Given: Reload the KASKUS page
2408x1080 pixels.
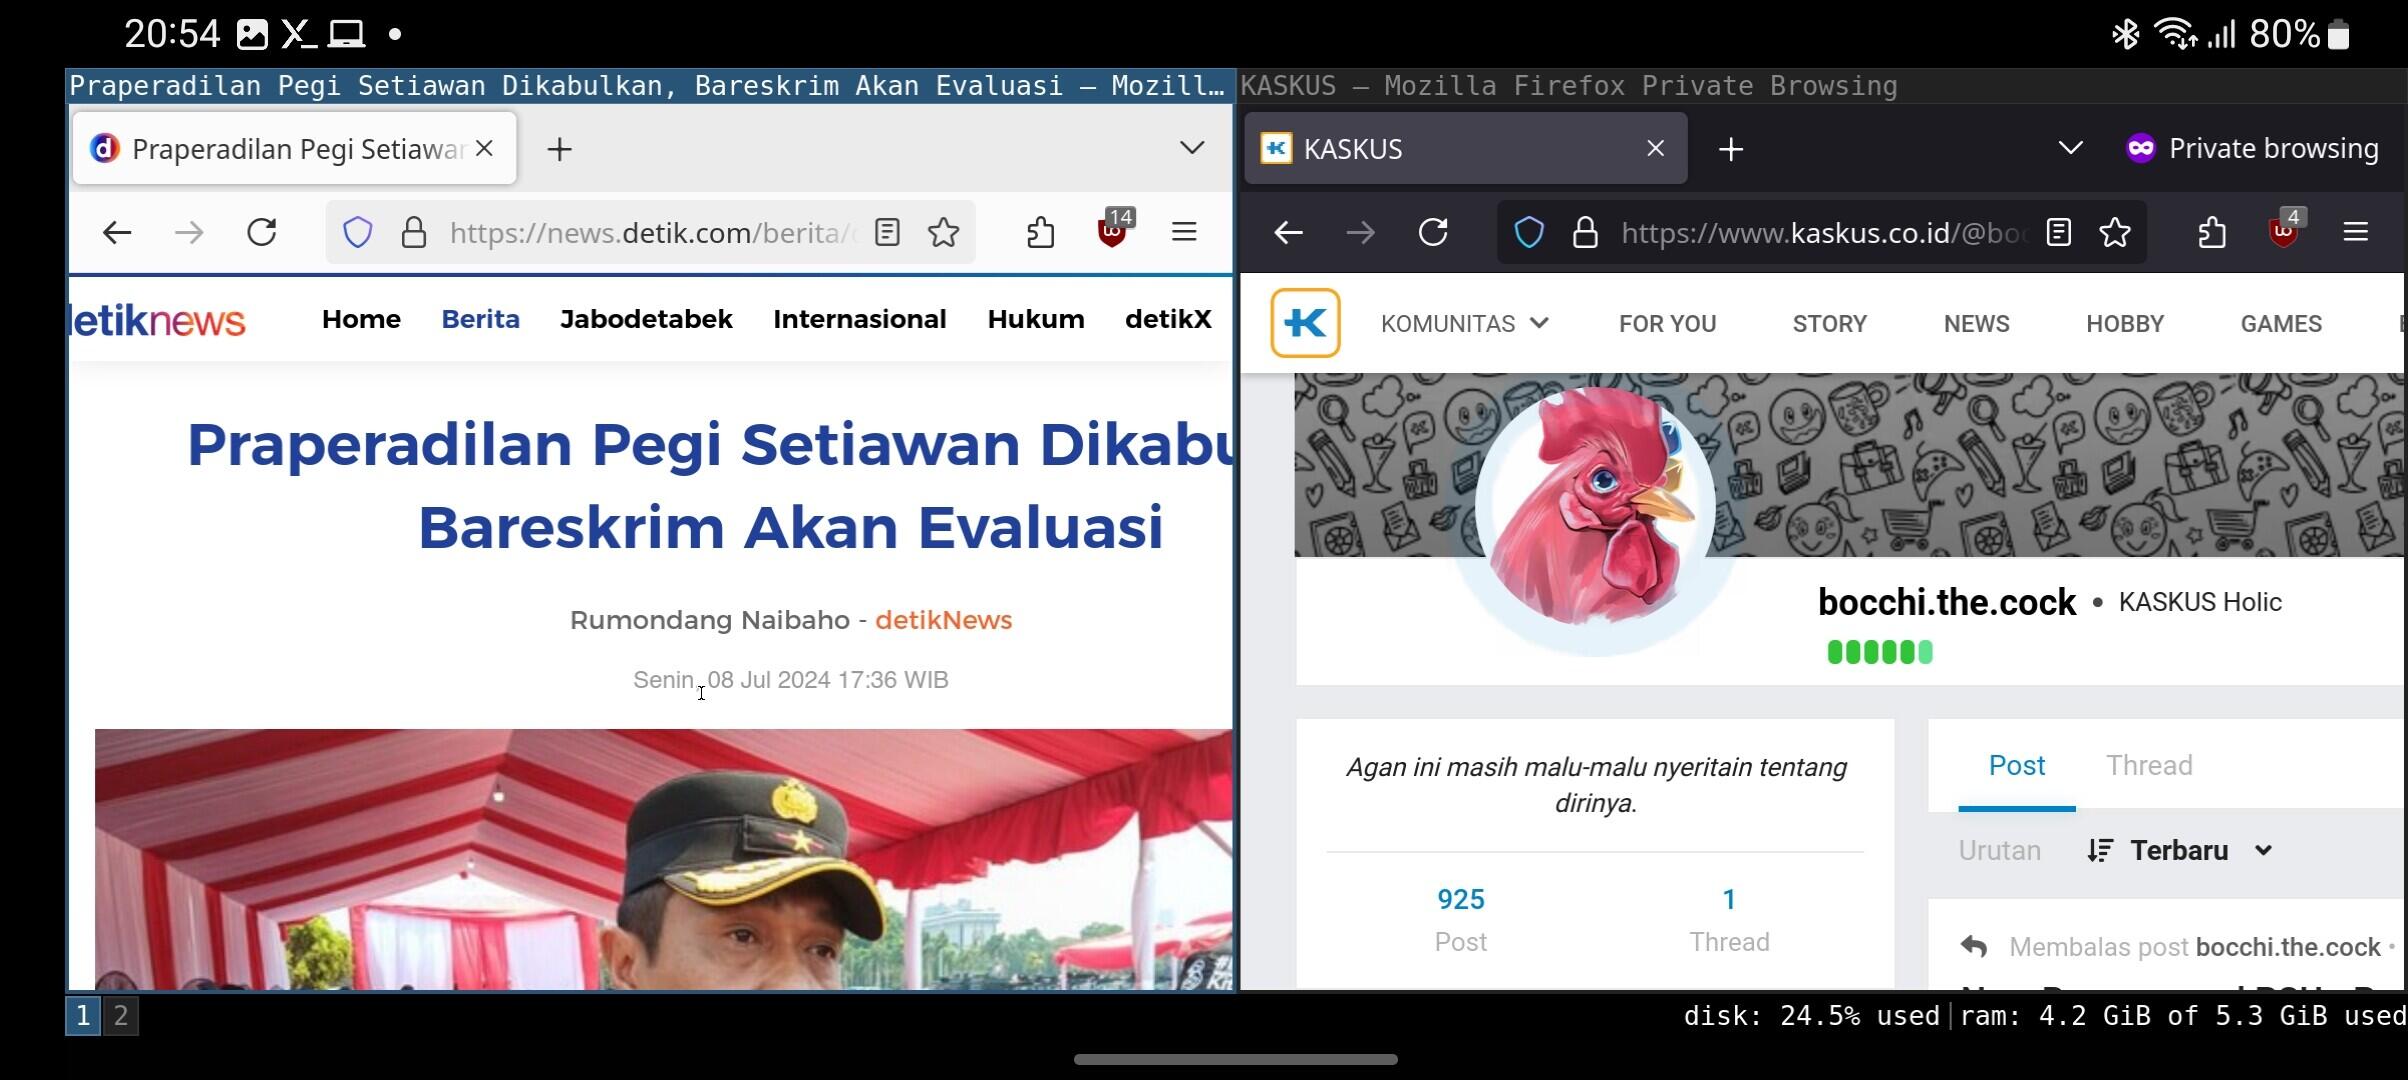Looking at the screenshot, I should (x=1433, y=233).
